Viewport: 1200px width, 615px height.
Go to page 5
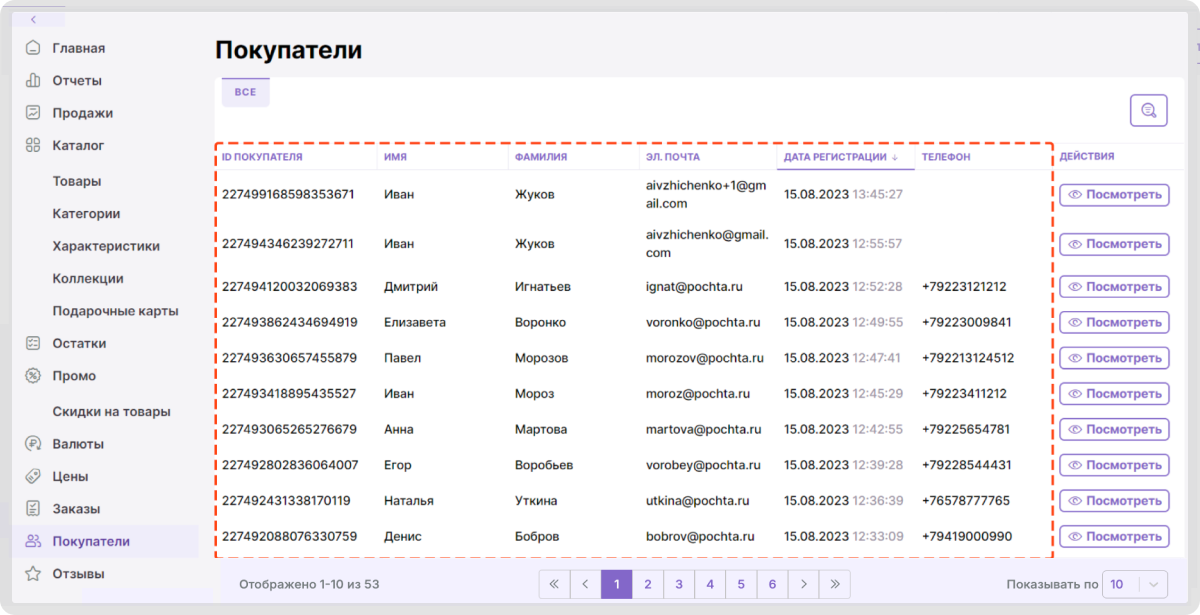point(741,584)
